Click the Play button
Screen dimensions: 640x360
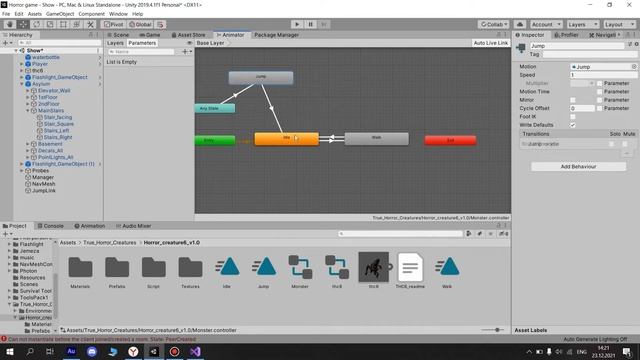point(297,24)
